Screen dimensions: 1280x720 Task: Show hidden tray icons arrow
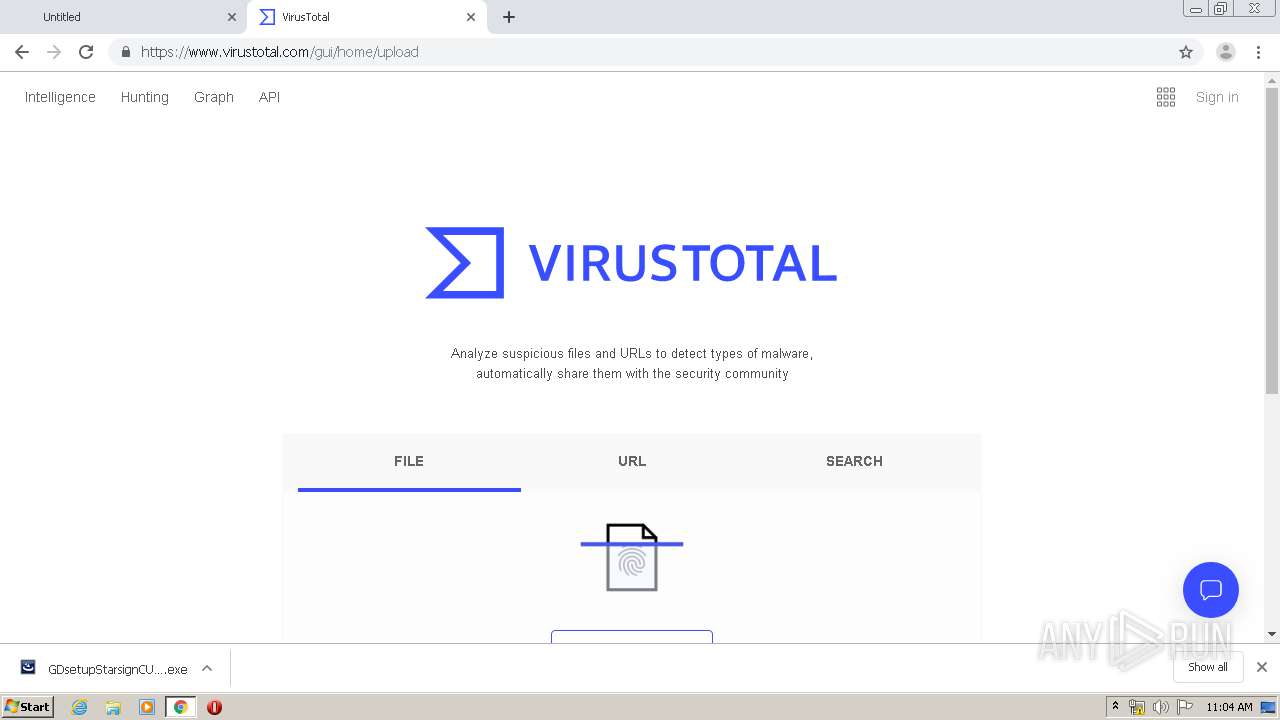(1115, 707)
